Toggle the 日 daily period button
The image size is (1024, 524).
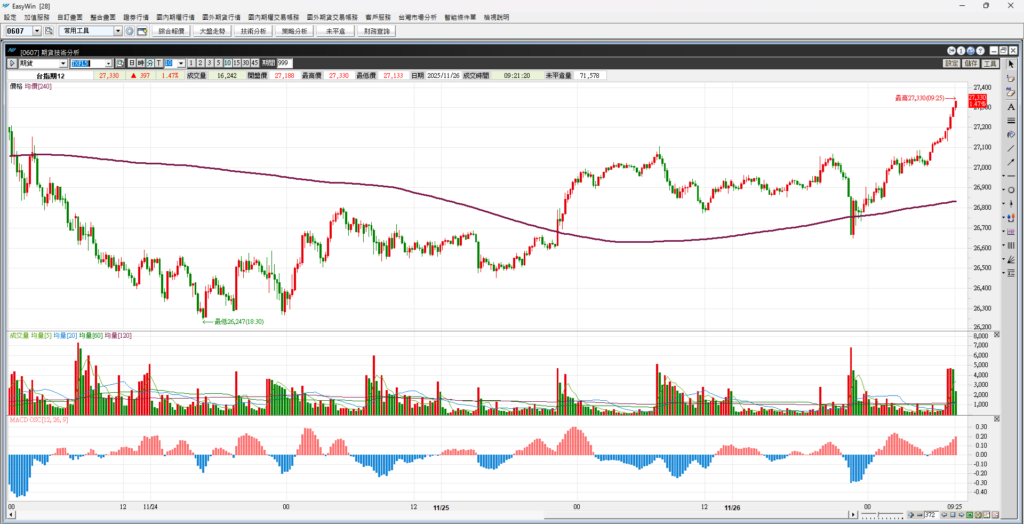[x=130, y=63]
